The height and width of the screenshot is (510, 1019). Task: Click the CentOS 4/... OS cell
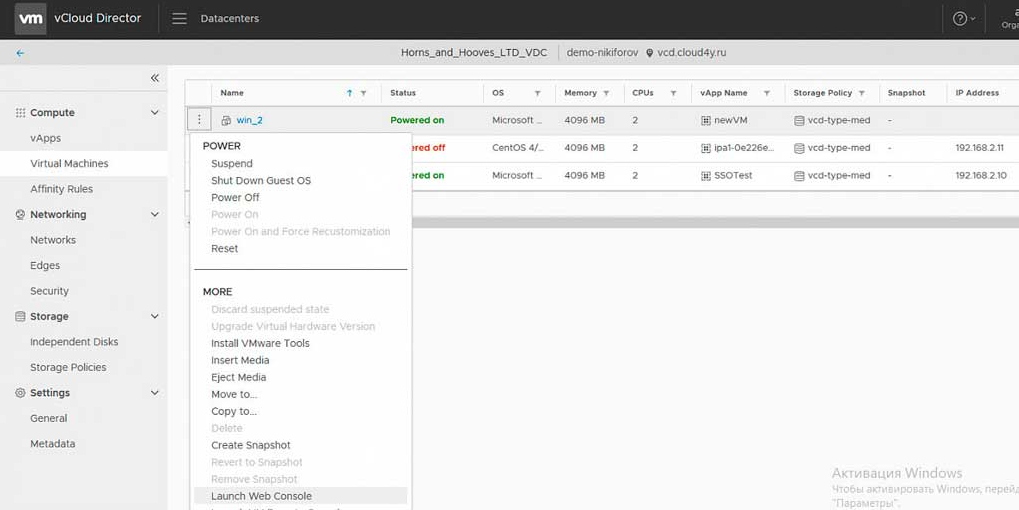point(517,148)
